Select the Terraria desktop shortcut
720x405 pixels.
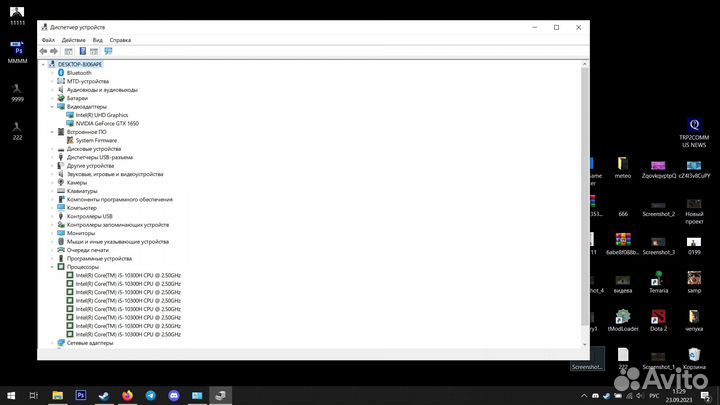click(658, 282)
